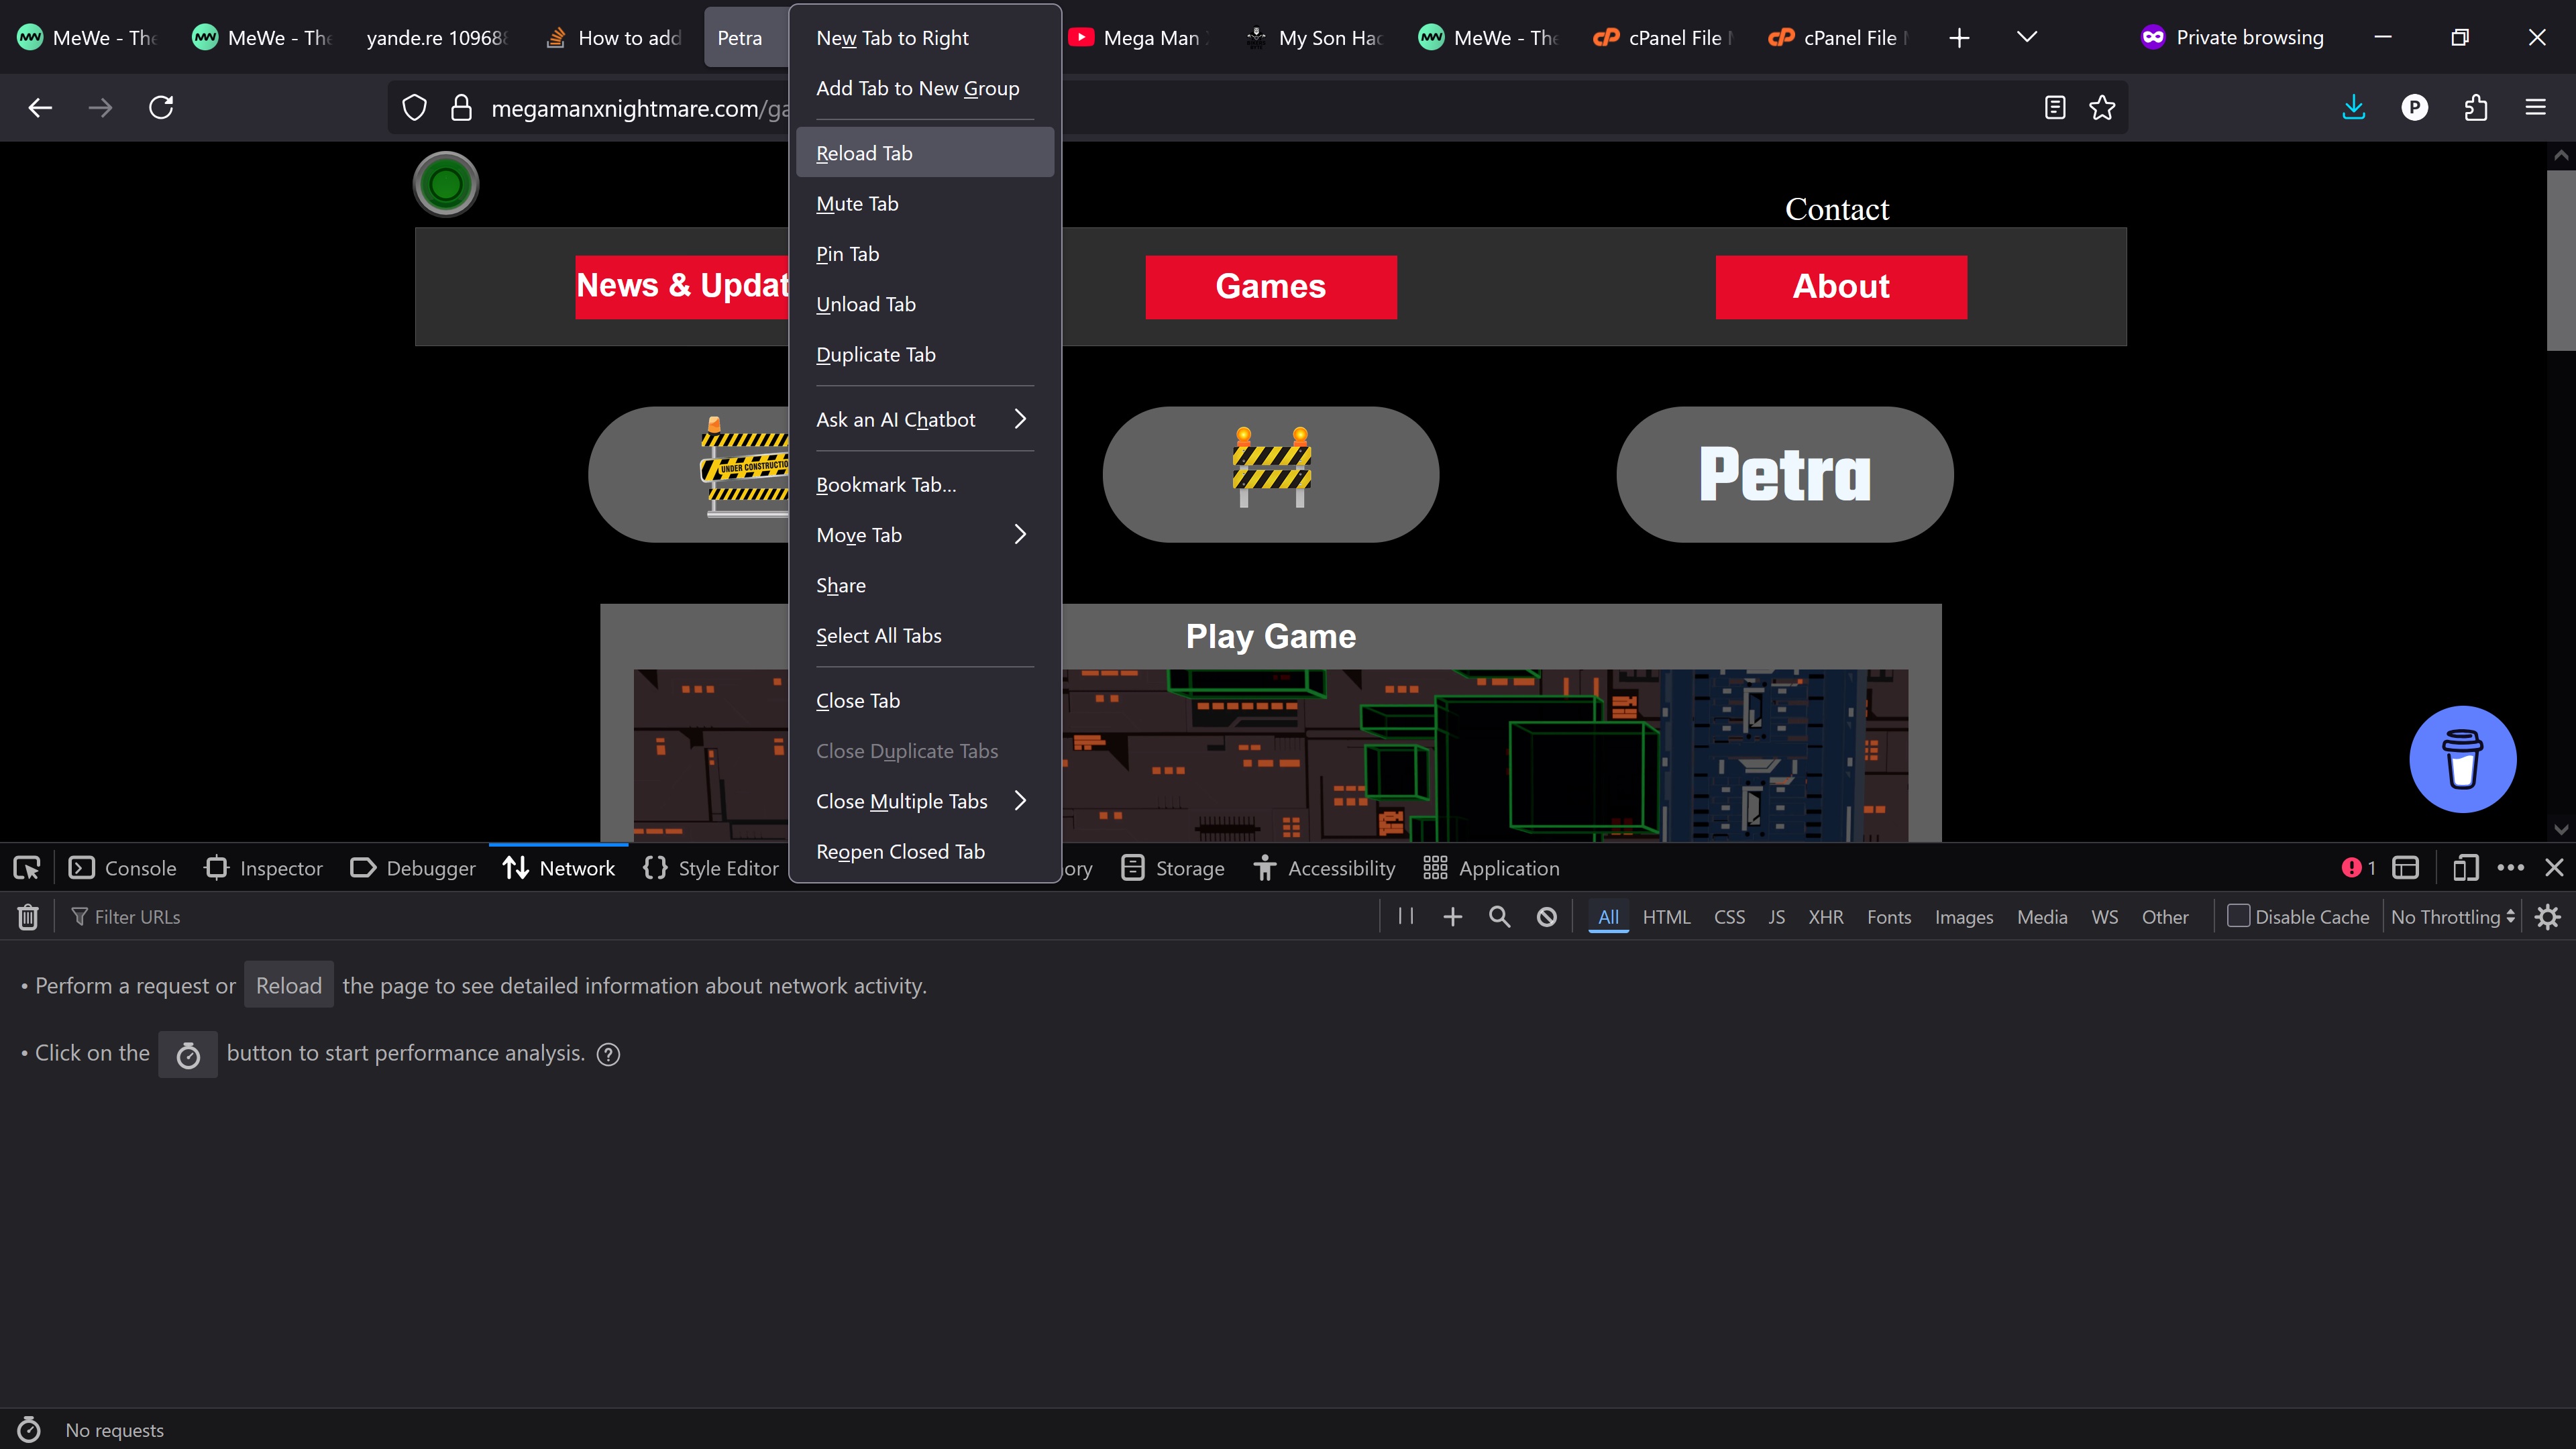Filter network requests by CSS
Viewport: 2576px width, 1449px height.
coord(1729,917)
